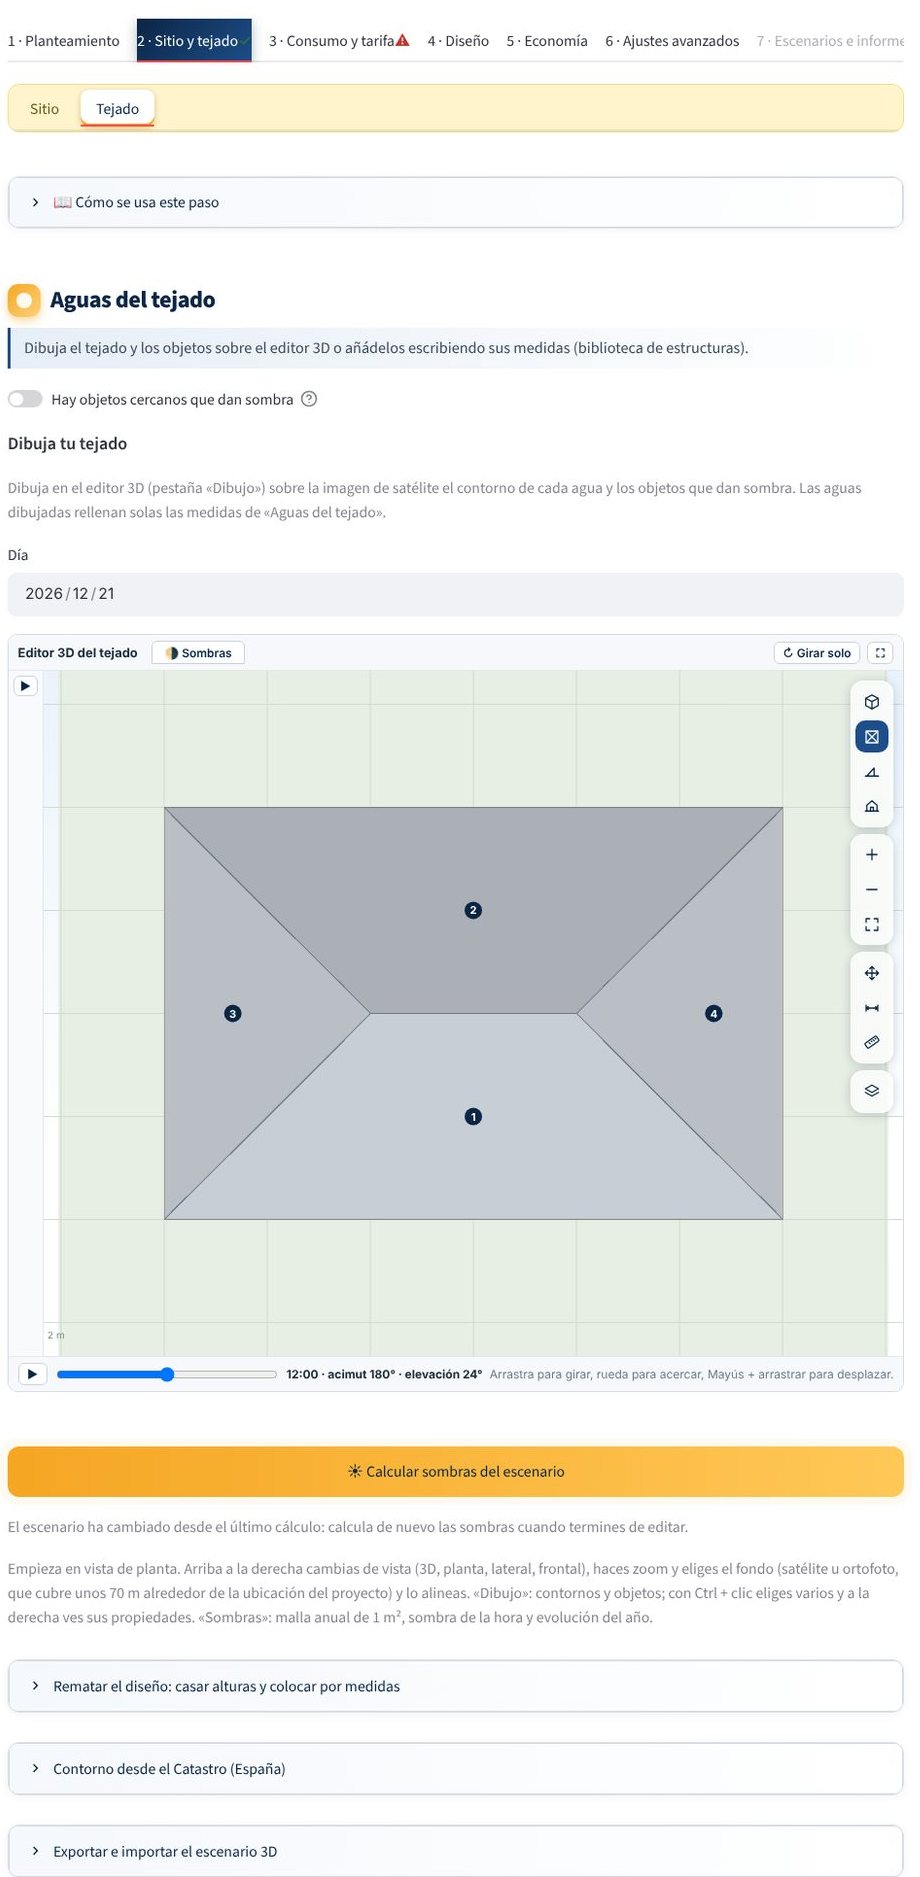Select step '2 · Sitio y tejado'

tap(194, 41)
